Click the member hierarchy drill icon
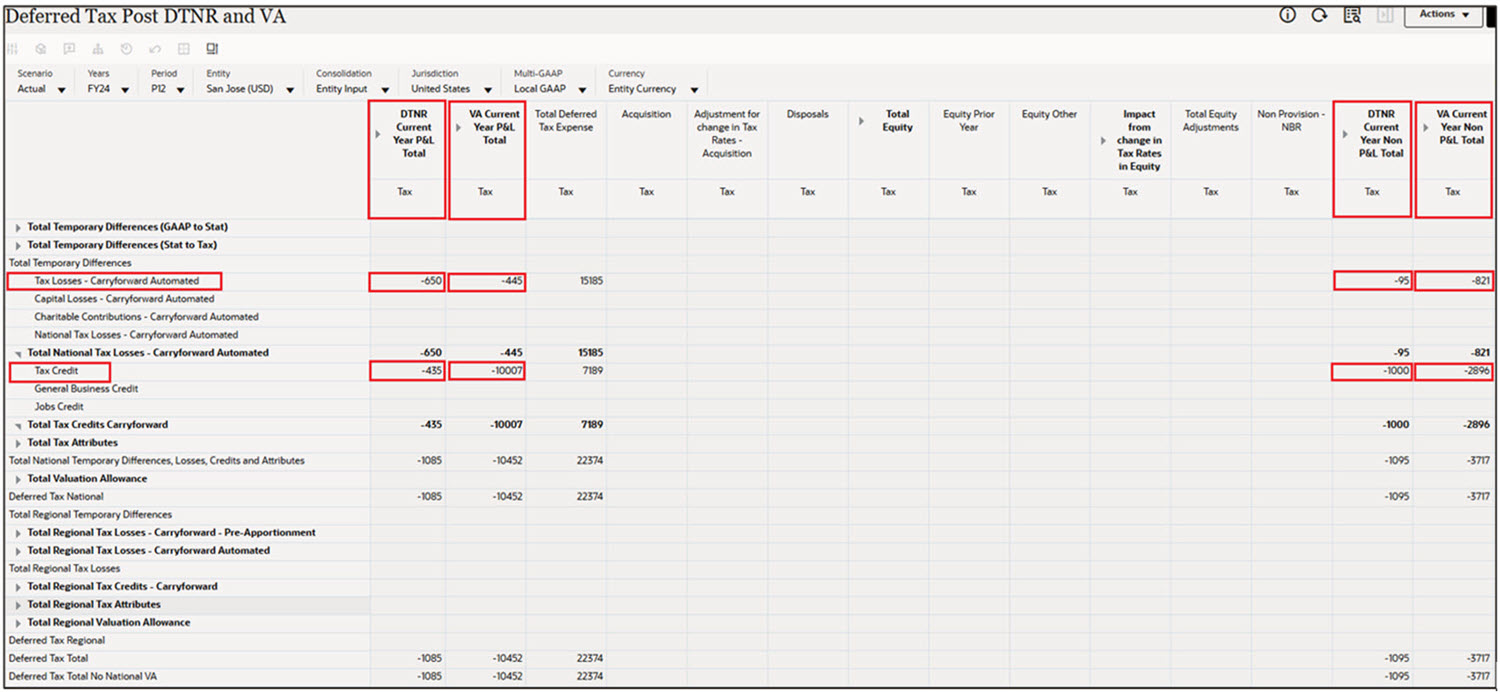This screenshot has height=692, width=1500. [x=96, y=48]
